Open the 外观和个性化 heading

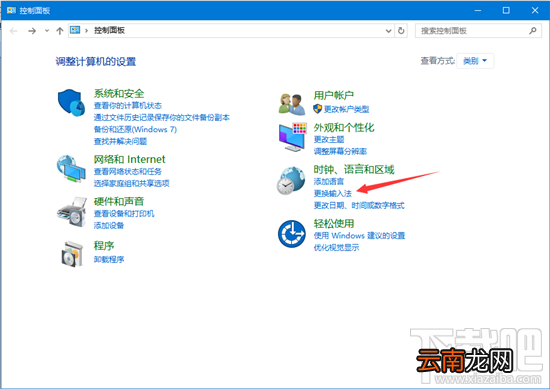(344, 127)
